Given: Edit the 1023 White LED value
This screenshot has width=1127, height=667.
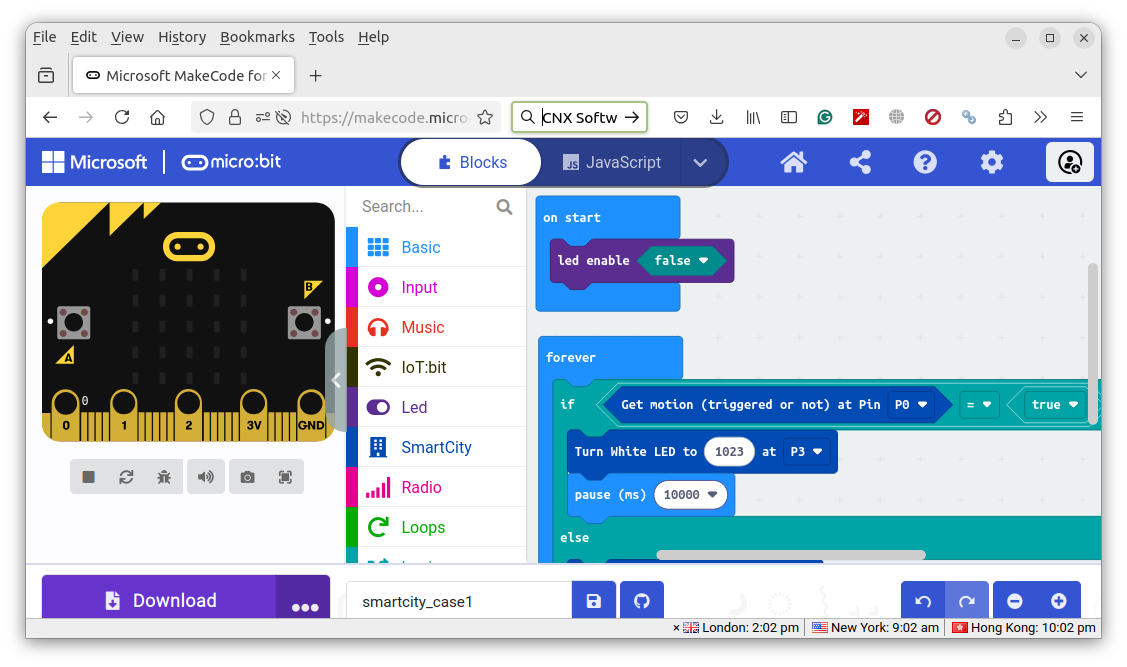Looking at the screenshot, I should point(729,451).
